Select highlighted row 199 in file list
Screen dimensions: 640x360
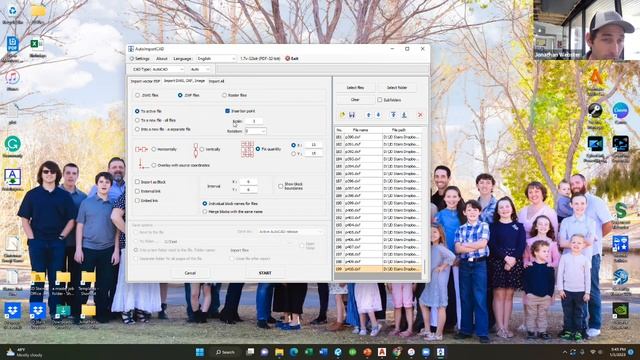pos(378,269)
